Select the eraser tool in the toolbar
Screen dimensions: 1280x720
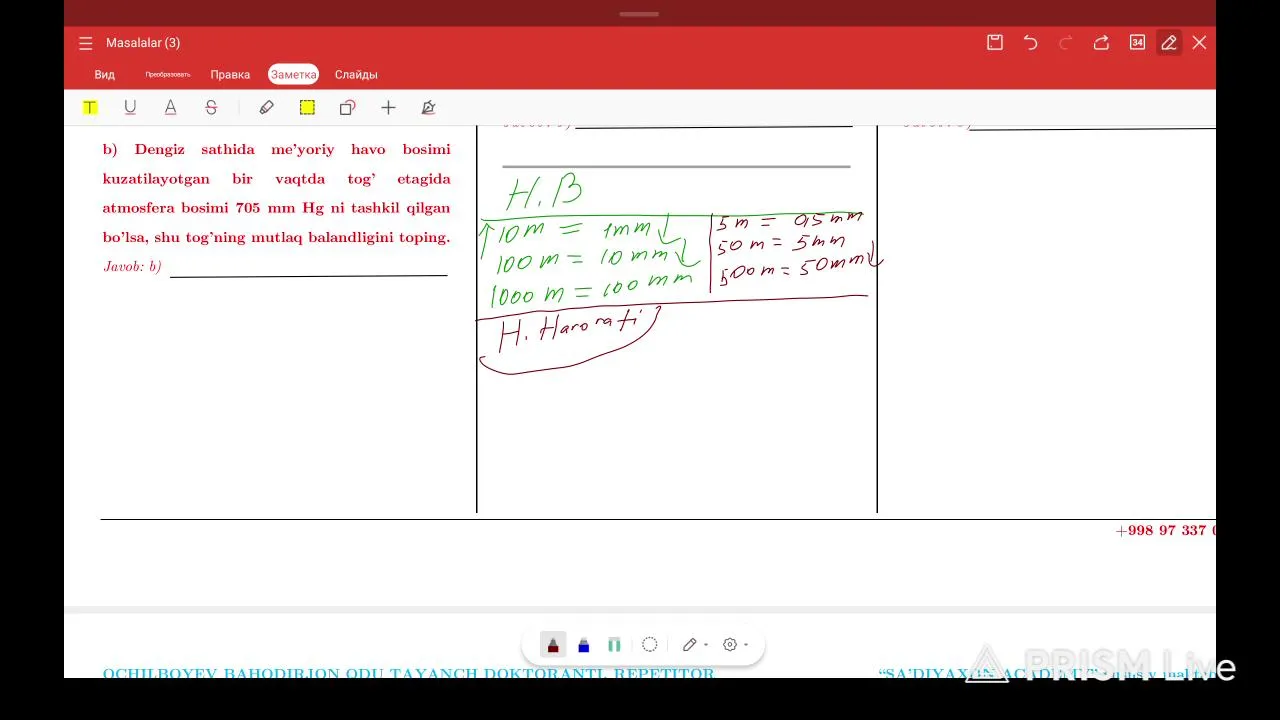(266, 107)
